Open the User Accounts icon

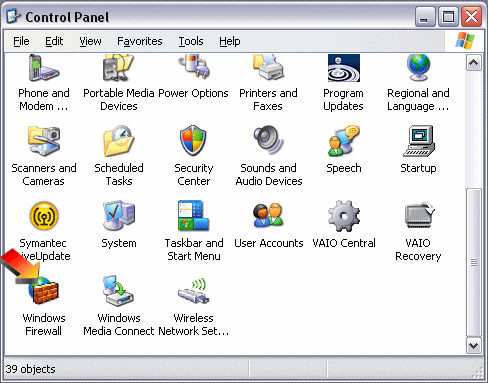[268, 215]
